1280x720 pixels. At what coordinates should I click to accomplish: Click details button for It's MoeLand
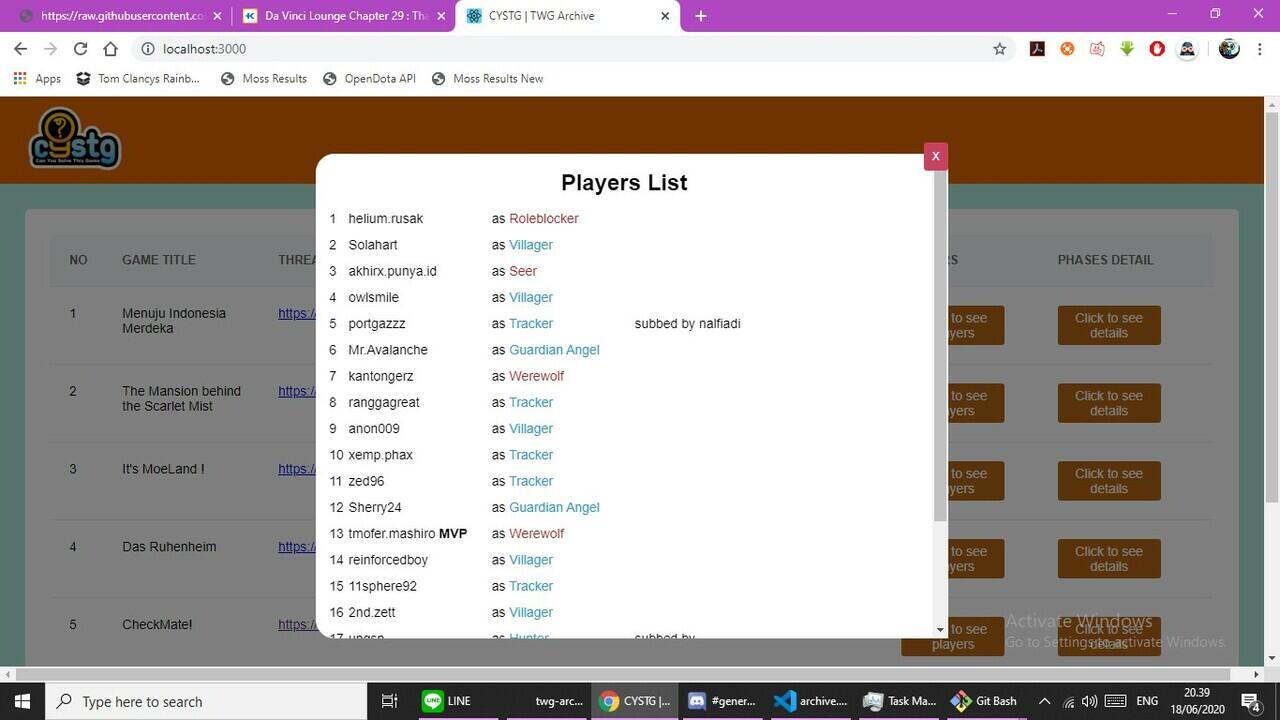click(1109, 481)
